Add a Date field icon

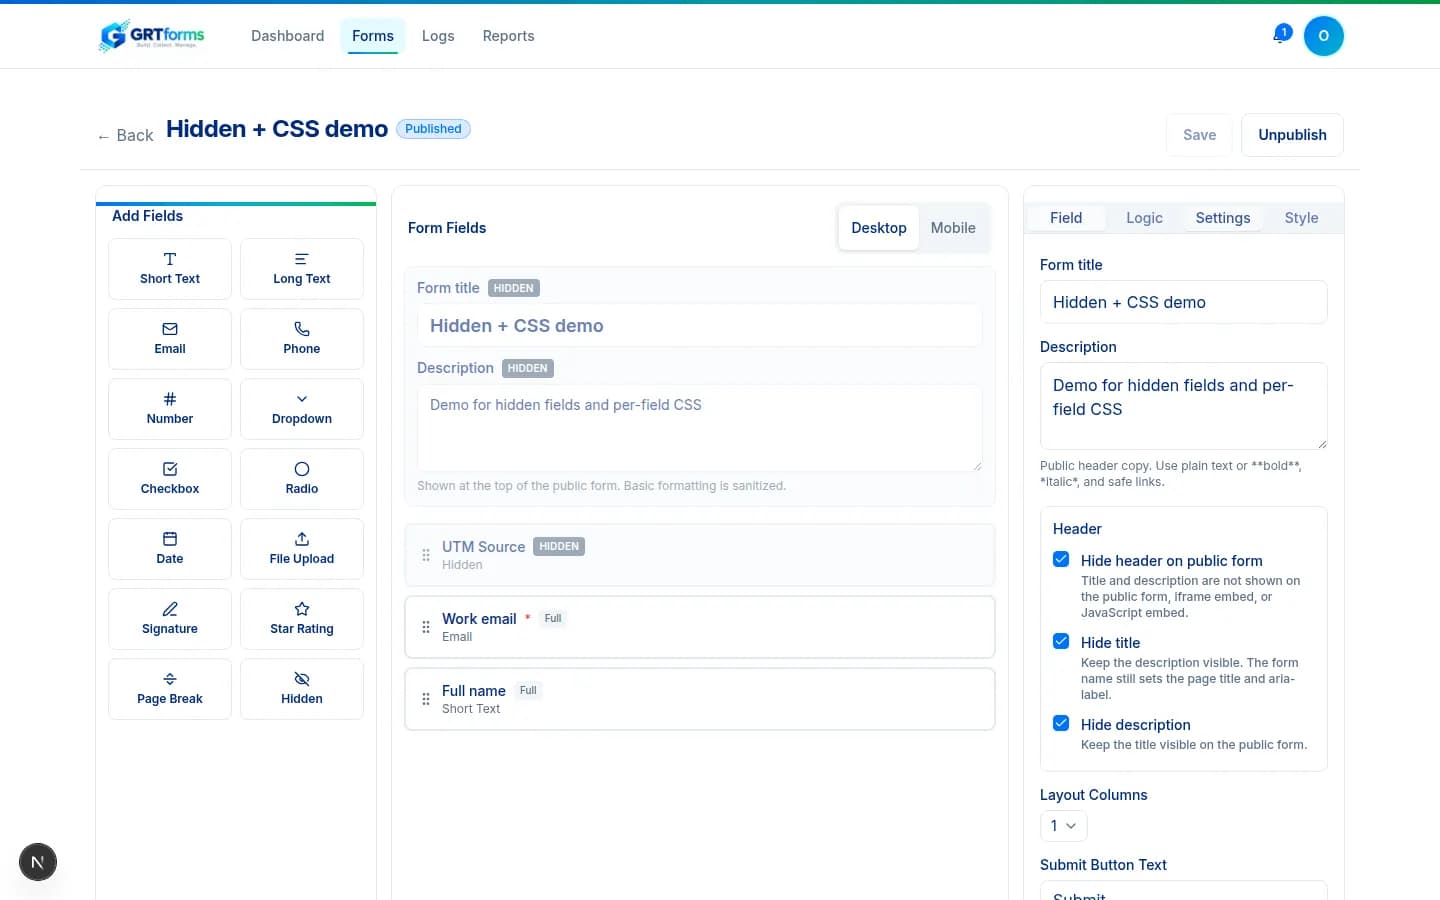point(170,539)
